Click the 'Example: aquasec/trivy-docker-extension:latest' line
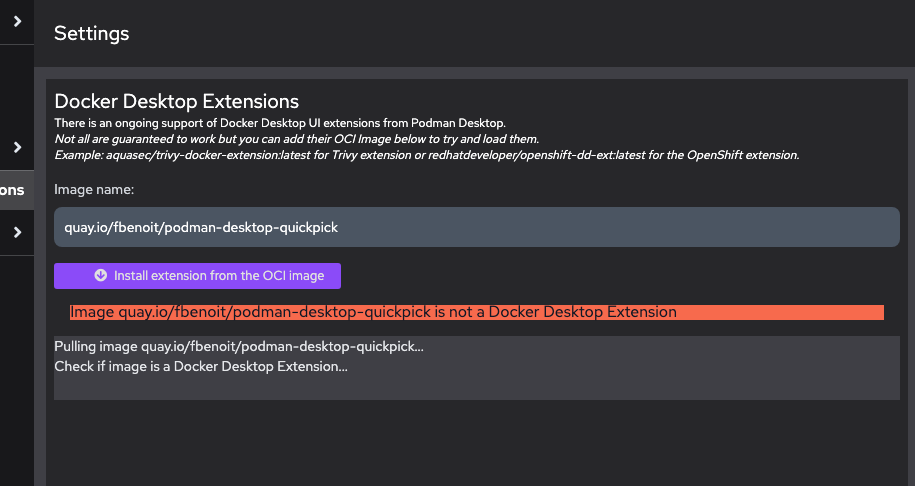 coord(427,155)
